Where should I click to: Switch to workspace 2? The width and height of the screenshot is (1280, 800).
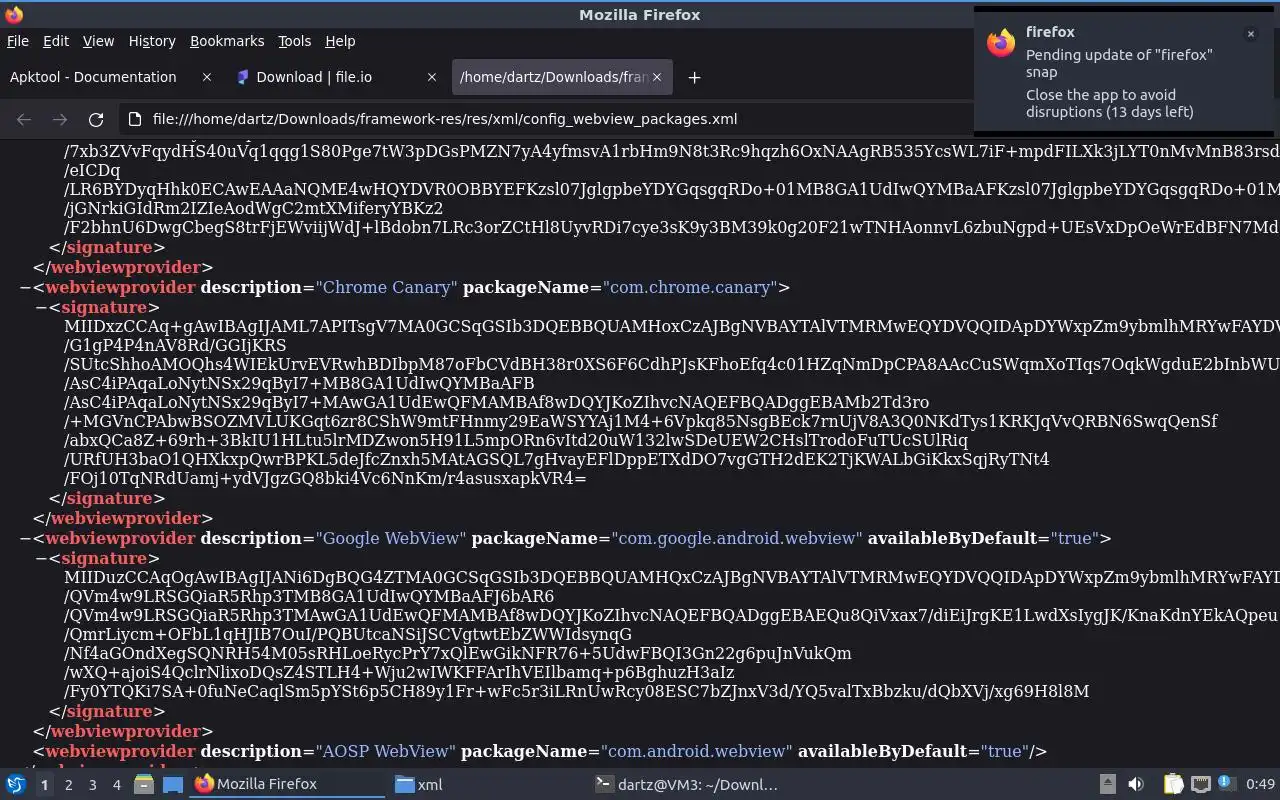click(x=68, y=785)
